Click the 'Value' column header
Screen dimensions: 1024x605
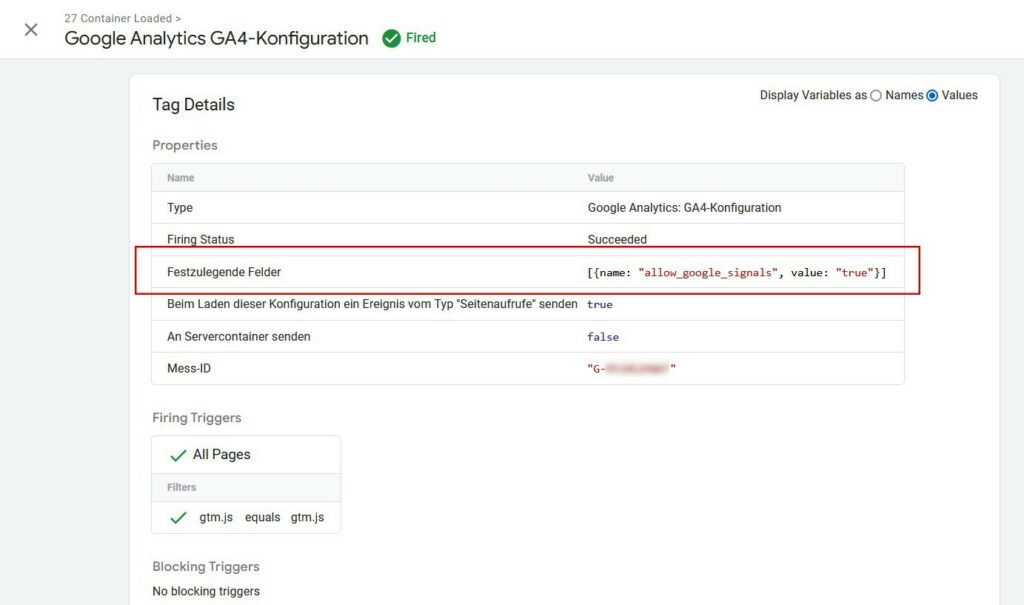coord(601,178)
